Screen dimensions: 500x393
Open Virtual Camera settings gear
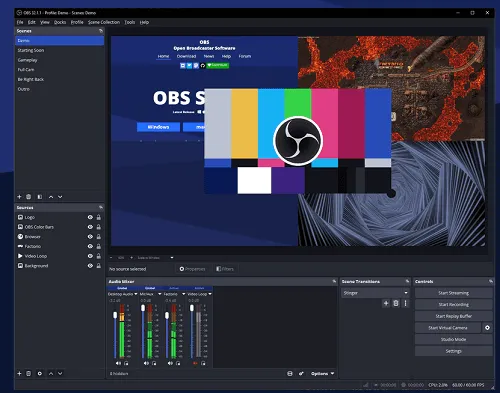(487, 328)
